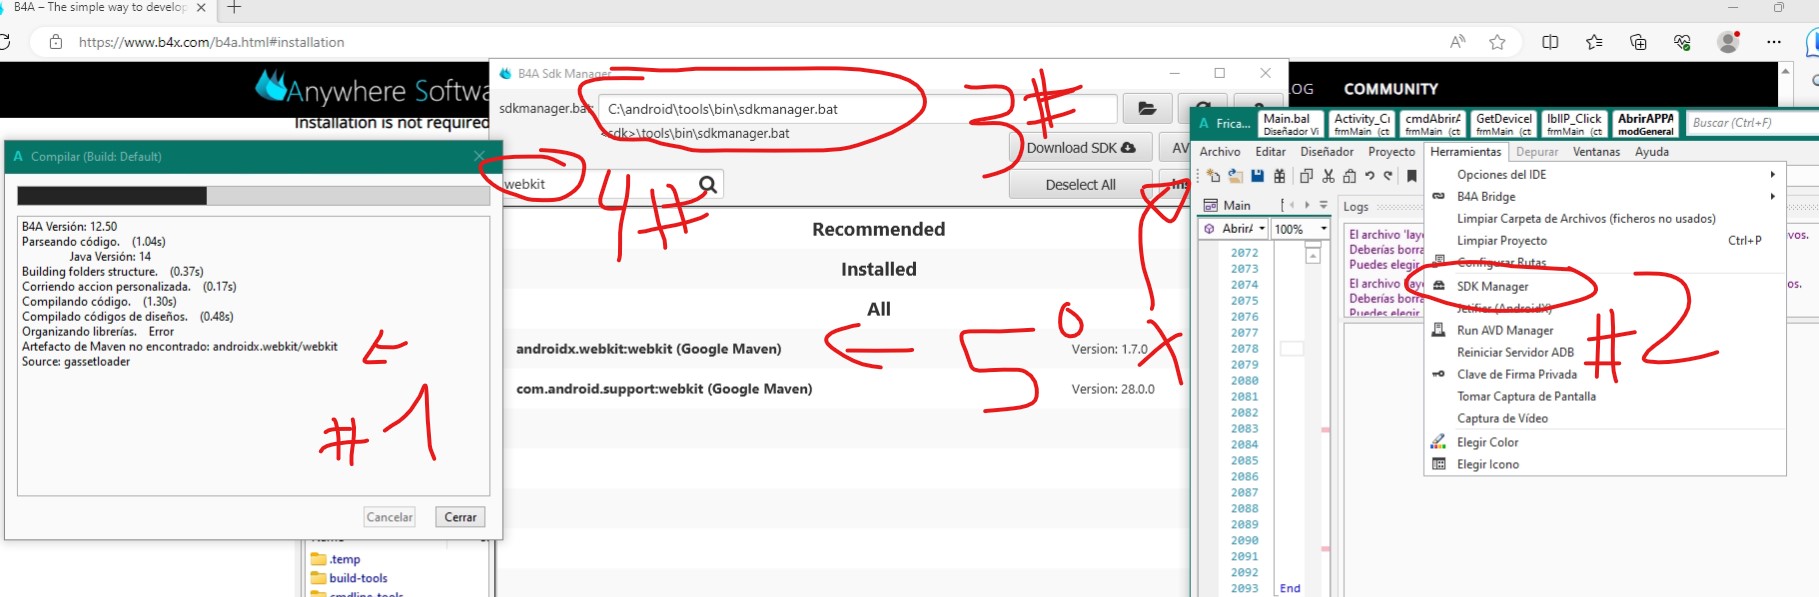Select com.android.support:webkit (Google Maven) row

(x=845, y=389)
